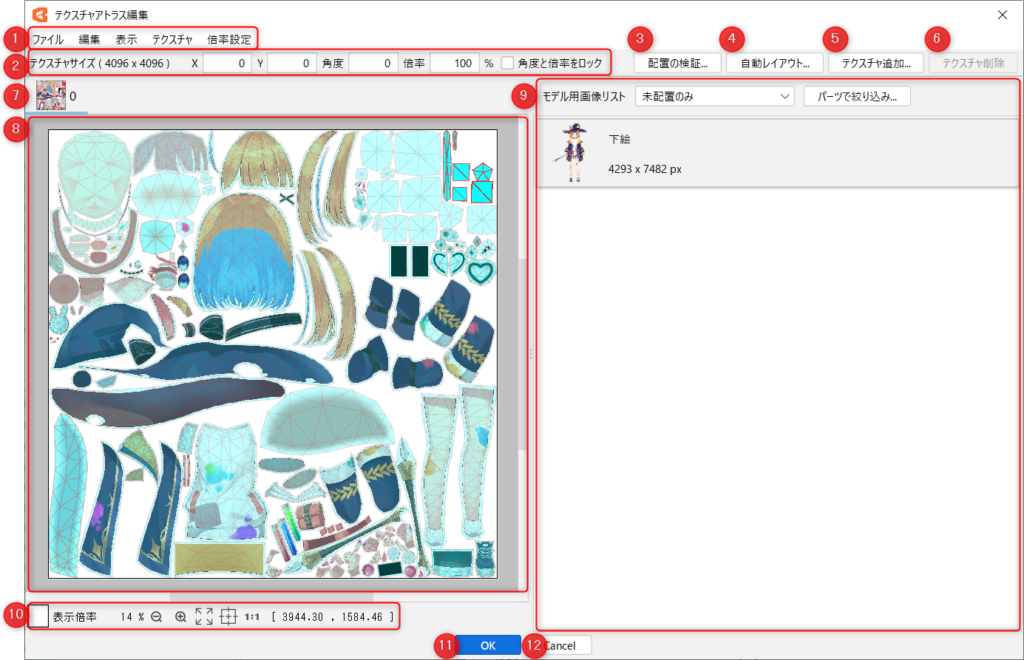Click the 1:1 actual size icon
The image size is (1024, 660).
252,617
